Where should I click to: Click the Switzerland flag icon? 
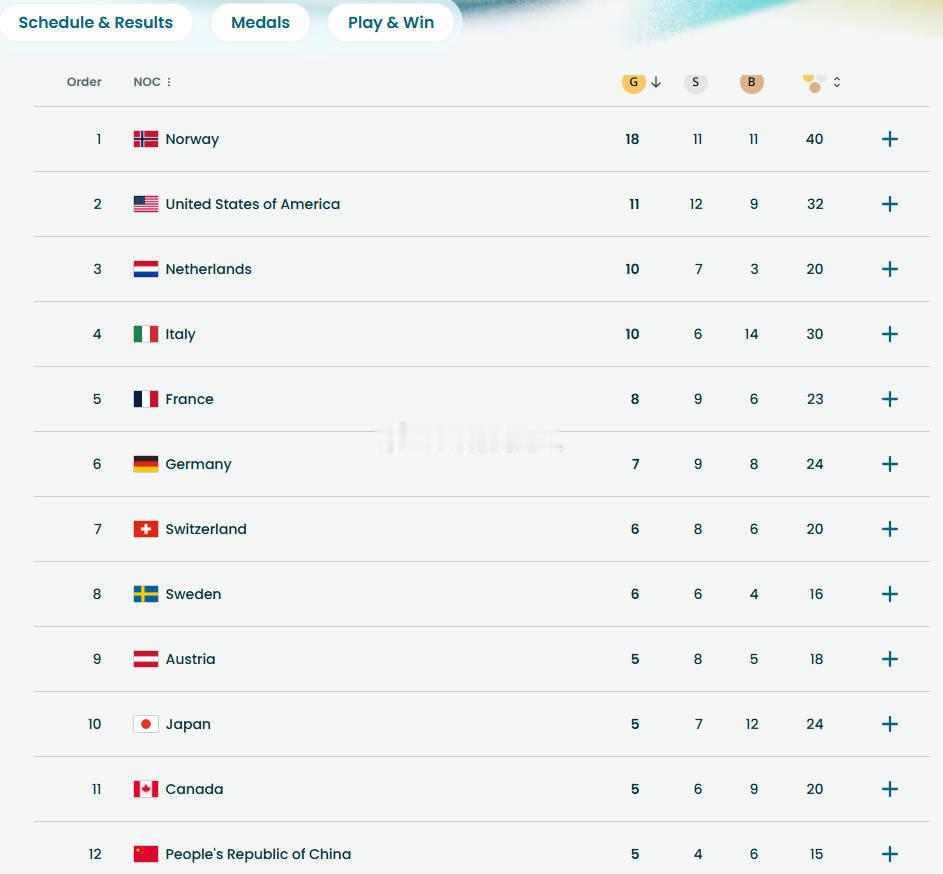[x=146, y=529]
